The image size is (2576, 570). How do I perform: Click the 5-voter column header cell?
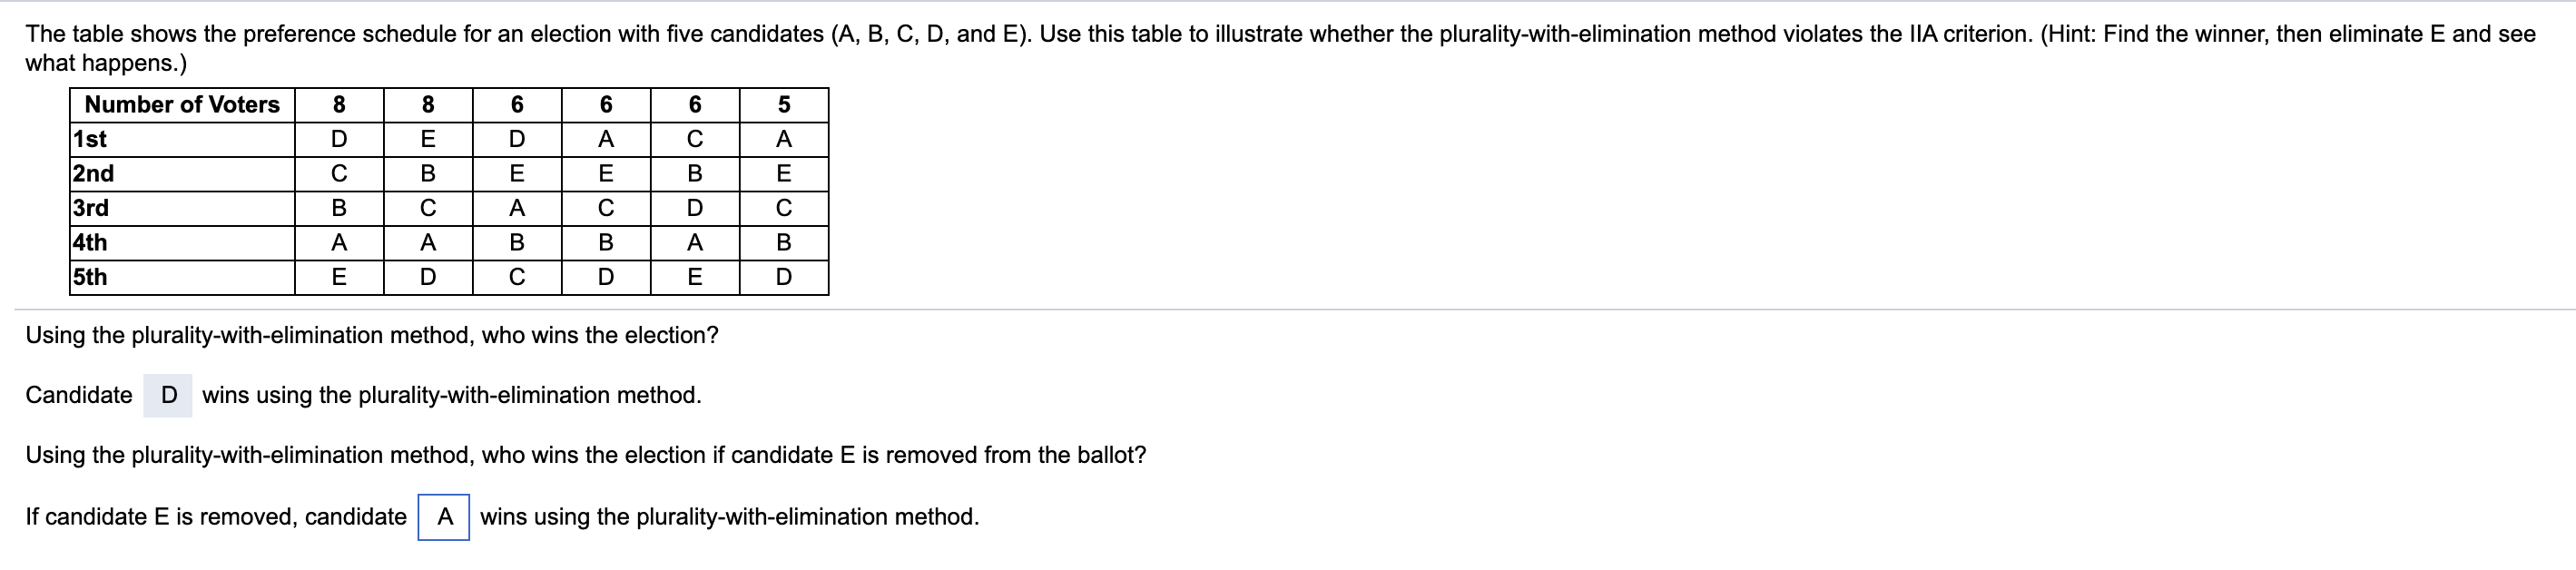pyautogui.click(x=784, y=105)
